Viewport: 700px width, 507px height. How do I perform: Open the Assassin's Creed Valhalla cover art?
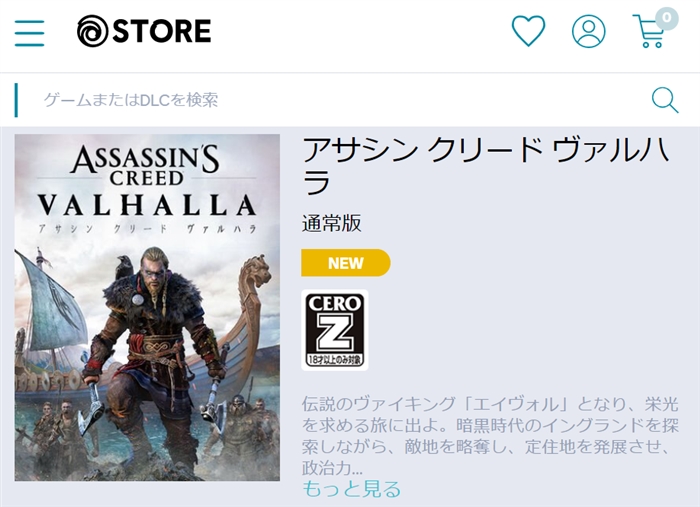pyautogui.click(x=147, y=308)
